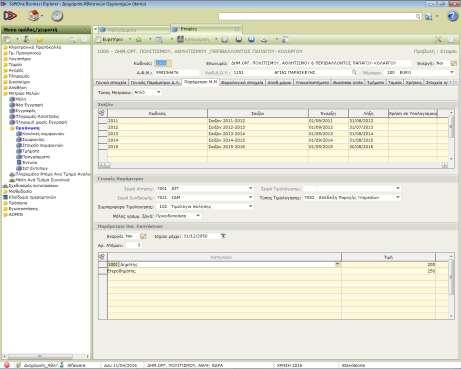The height and width of the screenshot is (369, 461).
Task: Click the blue round toolbar icon
Action: click(251, 39)
